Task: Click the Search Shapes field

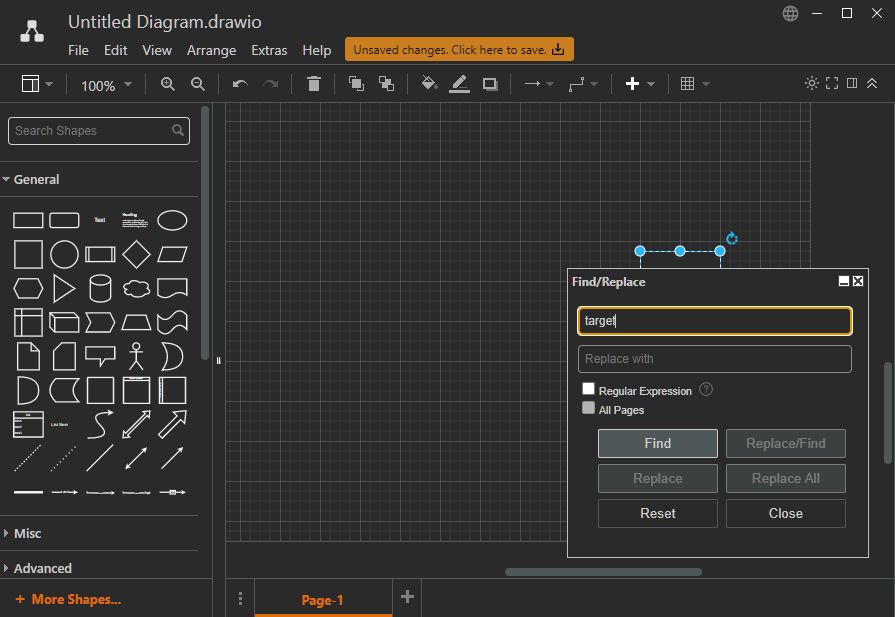Action: [99, 131]
